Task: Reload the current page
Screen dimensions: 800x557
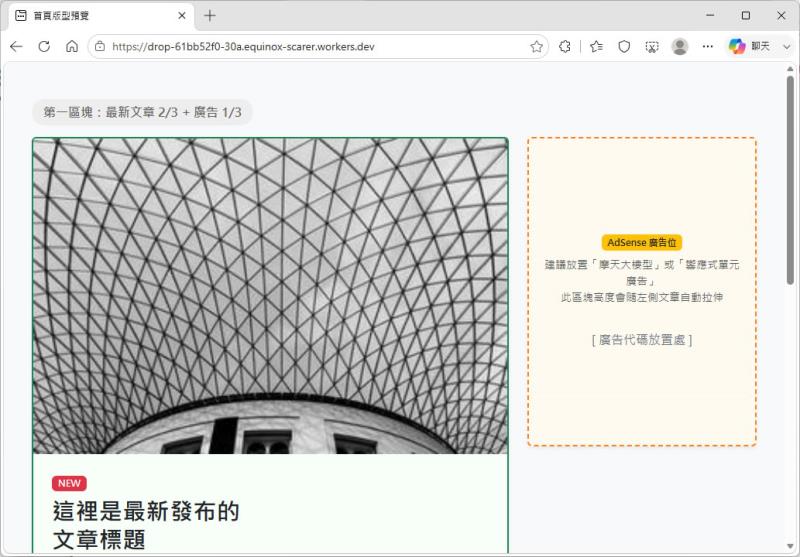Action: [44, 46]
